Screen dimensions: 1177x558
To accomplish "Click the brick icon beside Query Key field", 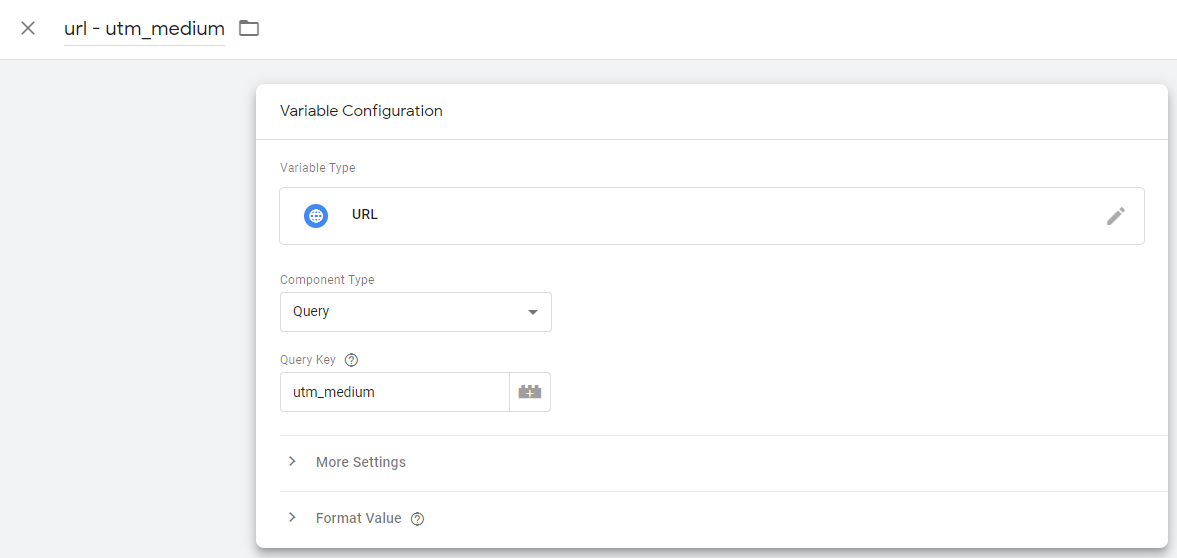I will pyautogui.click(x=530, y=392).
